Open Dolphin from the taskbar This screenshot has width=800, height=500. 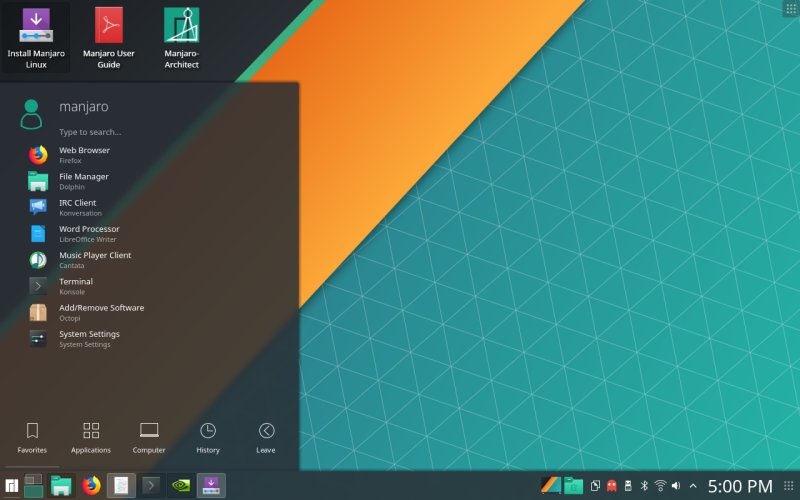click(x=61, y=485)
